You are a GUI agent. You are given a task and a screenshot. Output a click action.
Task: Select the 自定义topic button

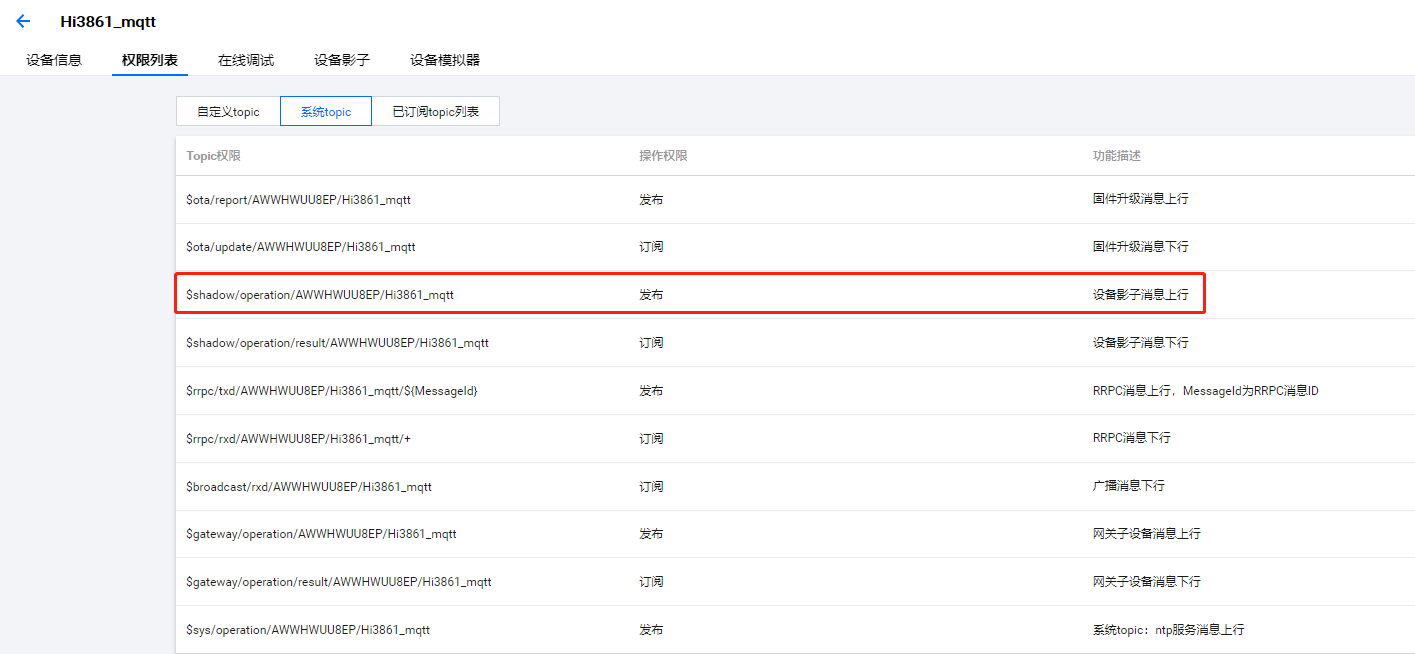pos(228,112)
